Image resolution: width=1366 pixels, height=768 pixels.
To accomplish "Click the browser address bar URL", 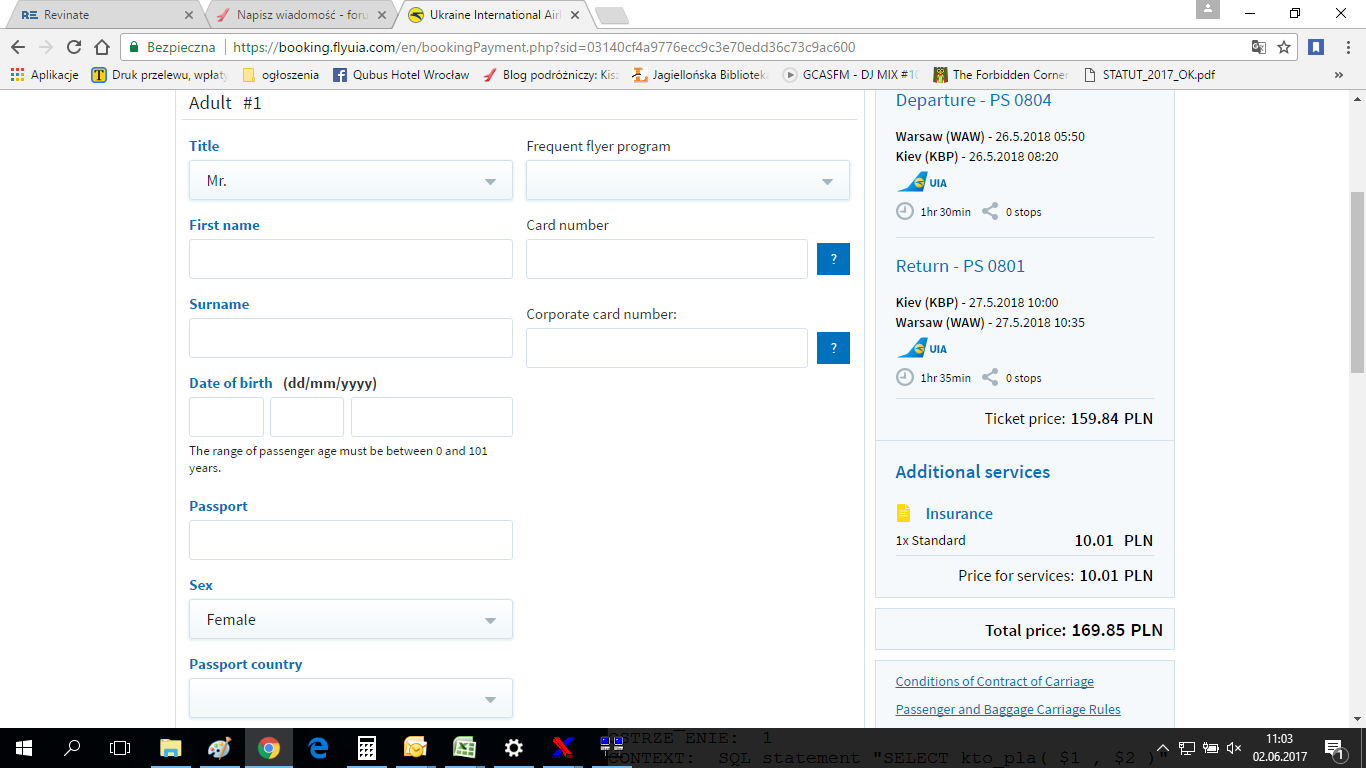I will click(x=543, y=47).
